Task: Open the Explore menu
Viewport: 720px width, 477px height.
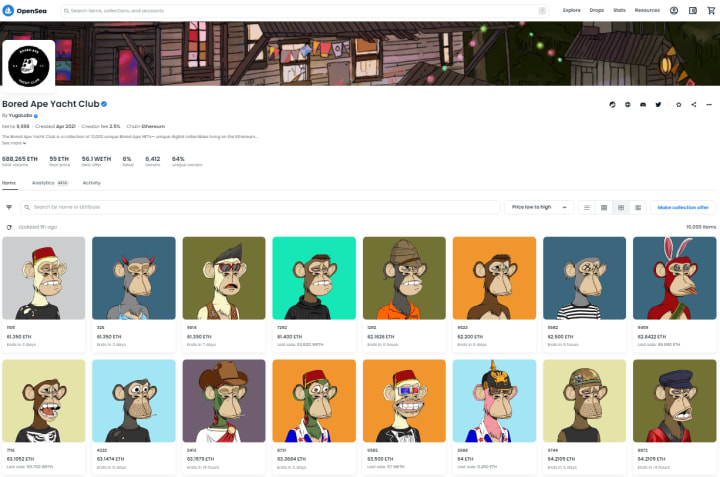Action: 572,10
